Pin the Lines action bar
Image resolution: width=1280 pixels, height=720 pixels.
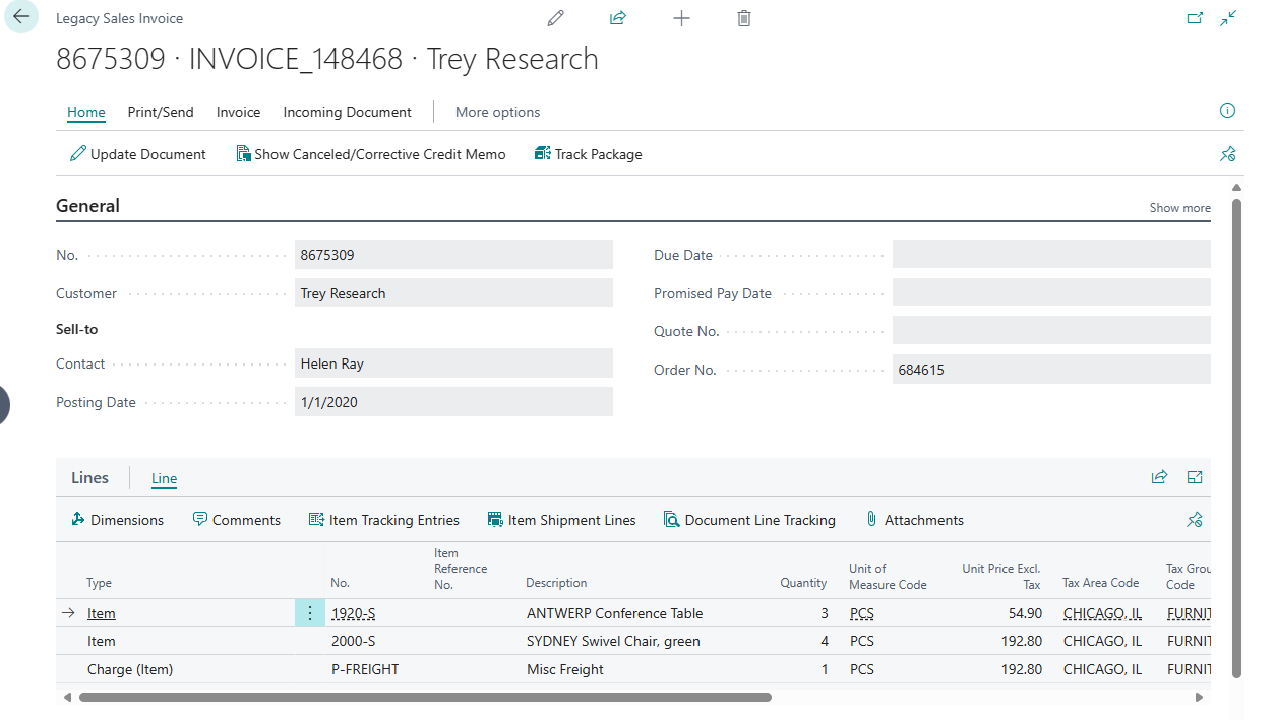[x=1194, y=519]
